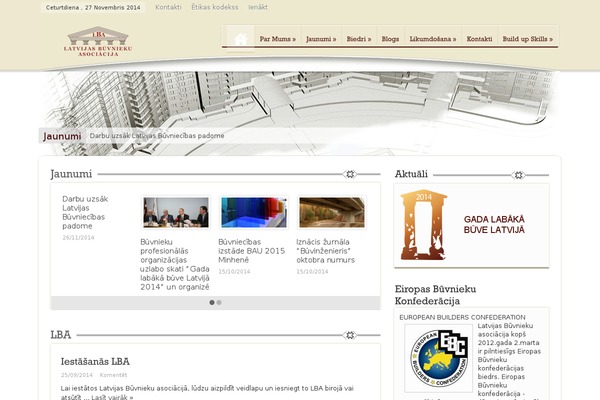The image size is (600, 400).
Task: Click the thumbnail of men at conference table
Action: 176,212
